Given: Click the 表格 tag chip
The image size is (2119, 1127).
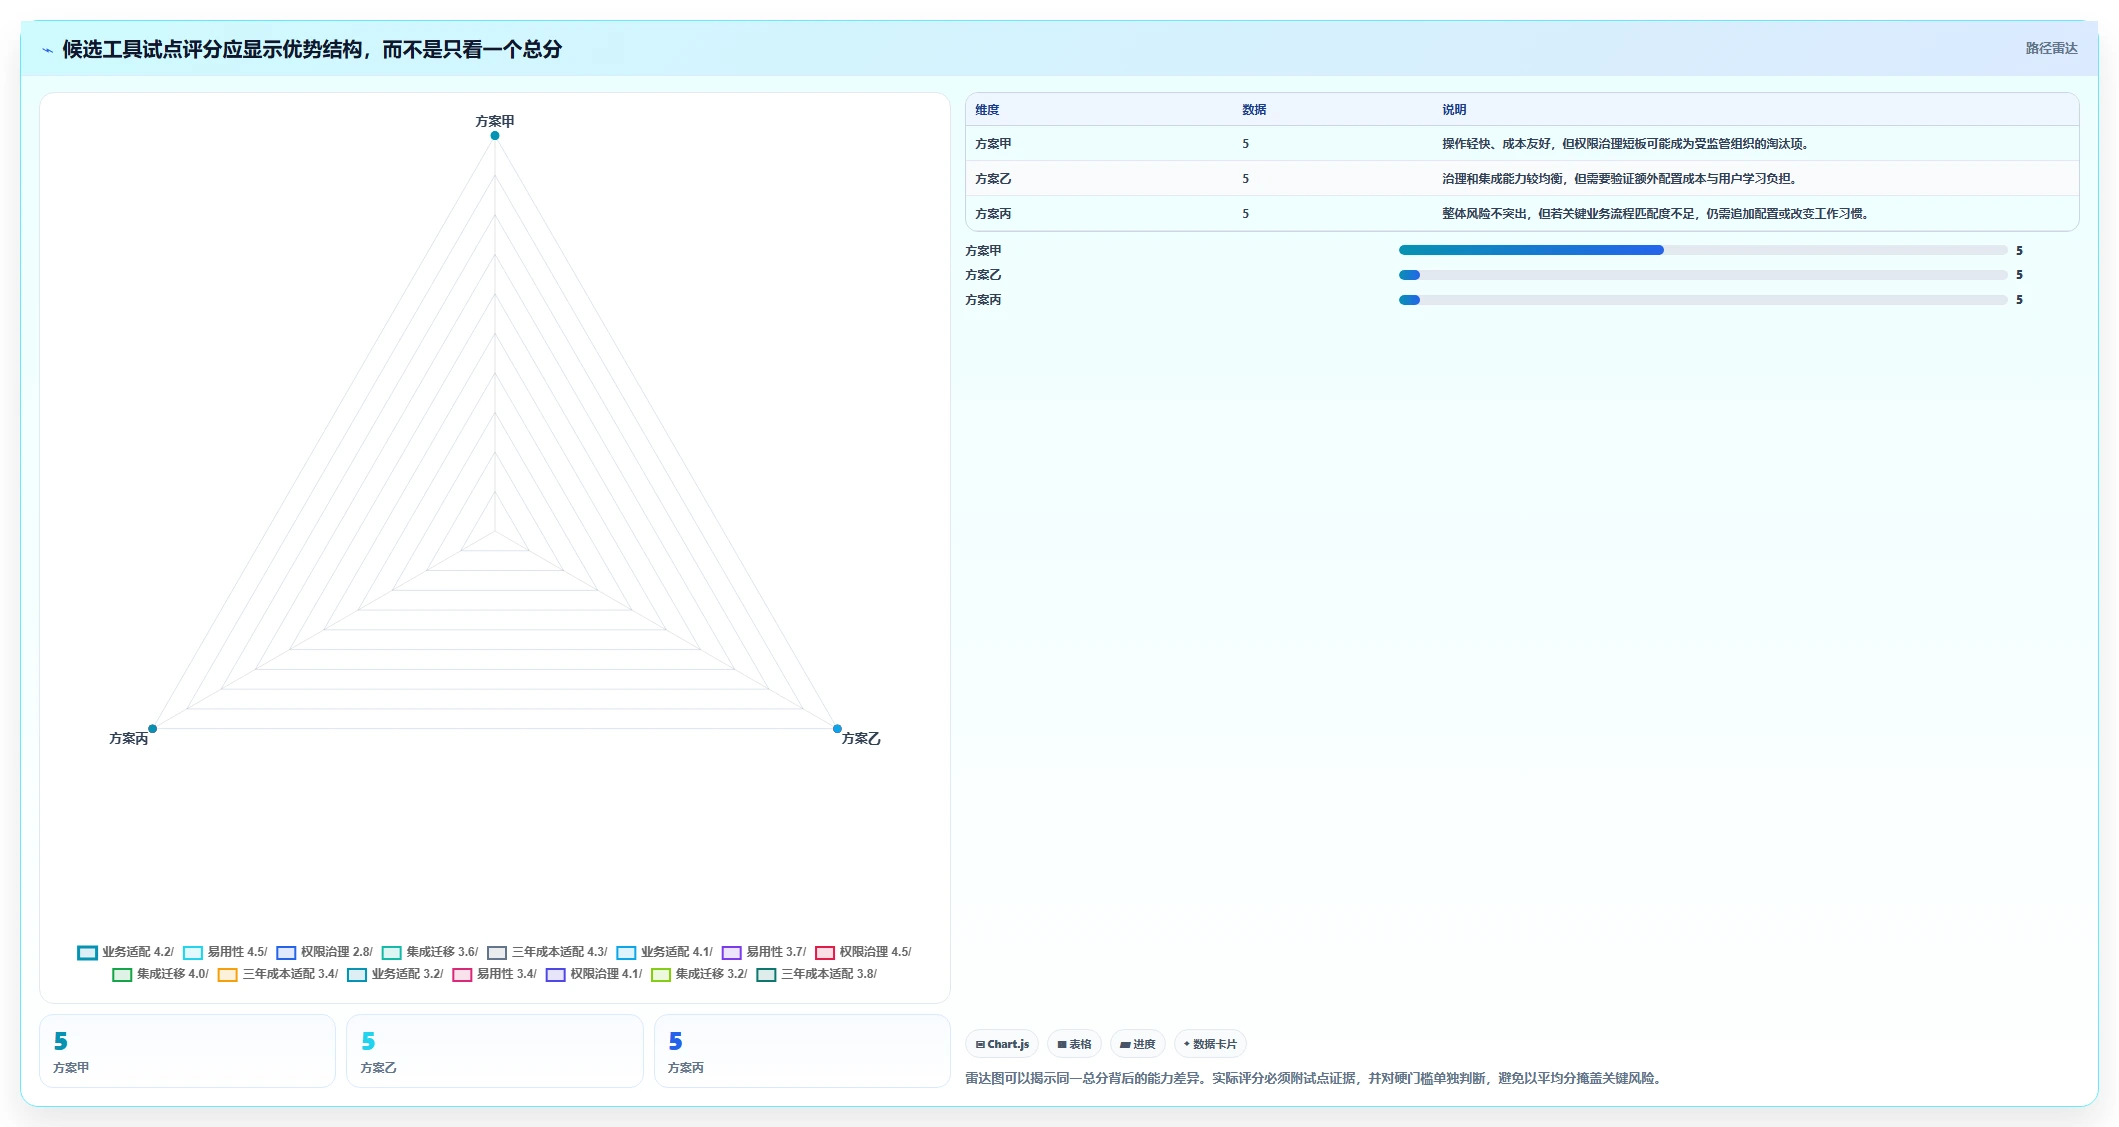Looking at the screenshot, I should click(x=1074, y=1044).
